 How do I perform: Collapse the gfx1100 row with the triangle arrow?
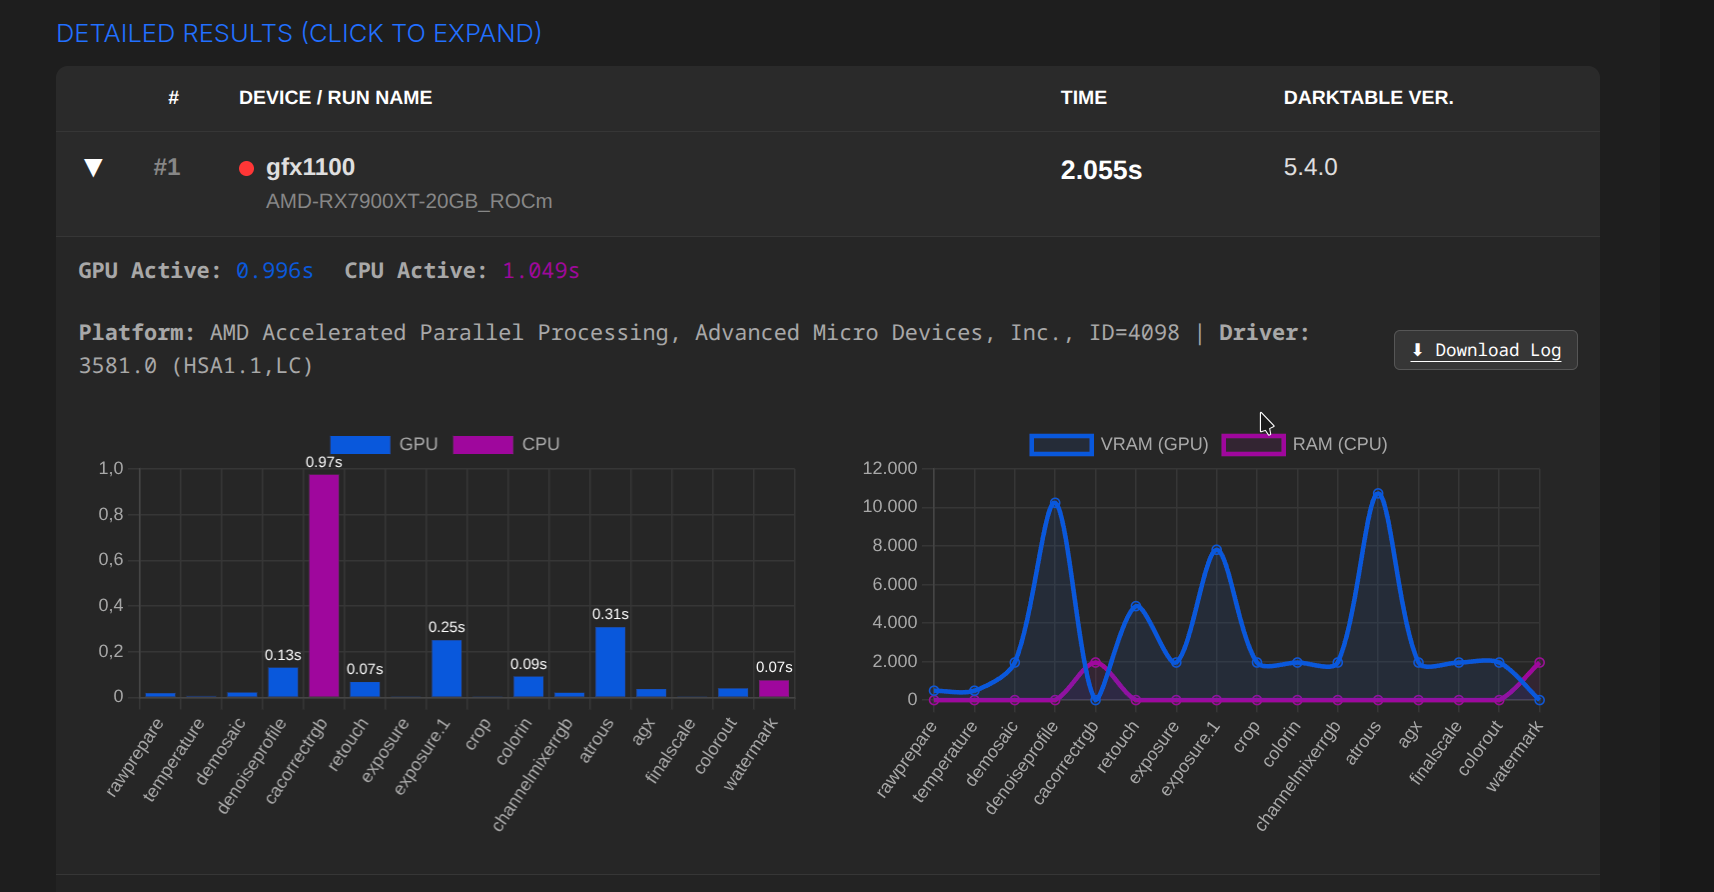click(x=93, y=168)
